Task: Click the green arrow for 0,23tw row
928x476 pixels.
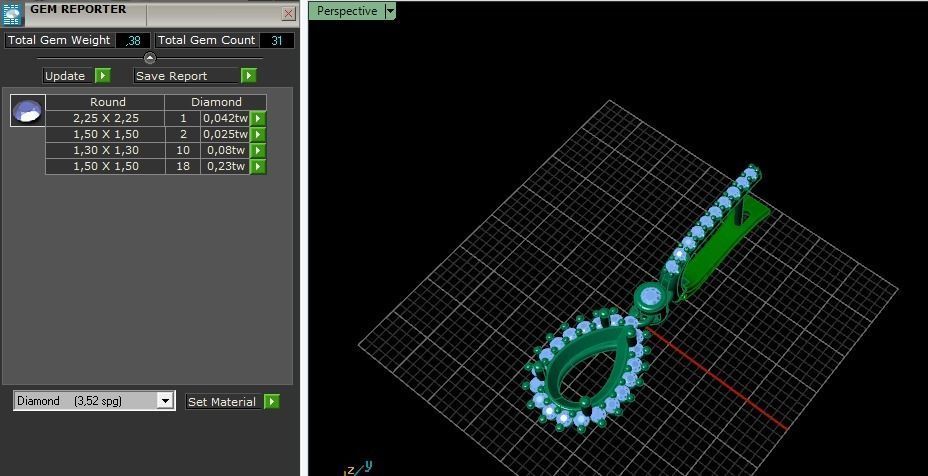Action: pos(257,166)
